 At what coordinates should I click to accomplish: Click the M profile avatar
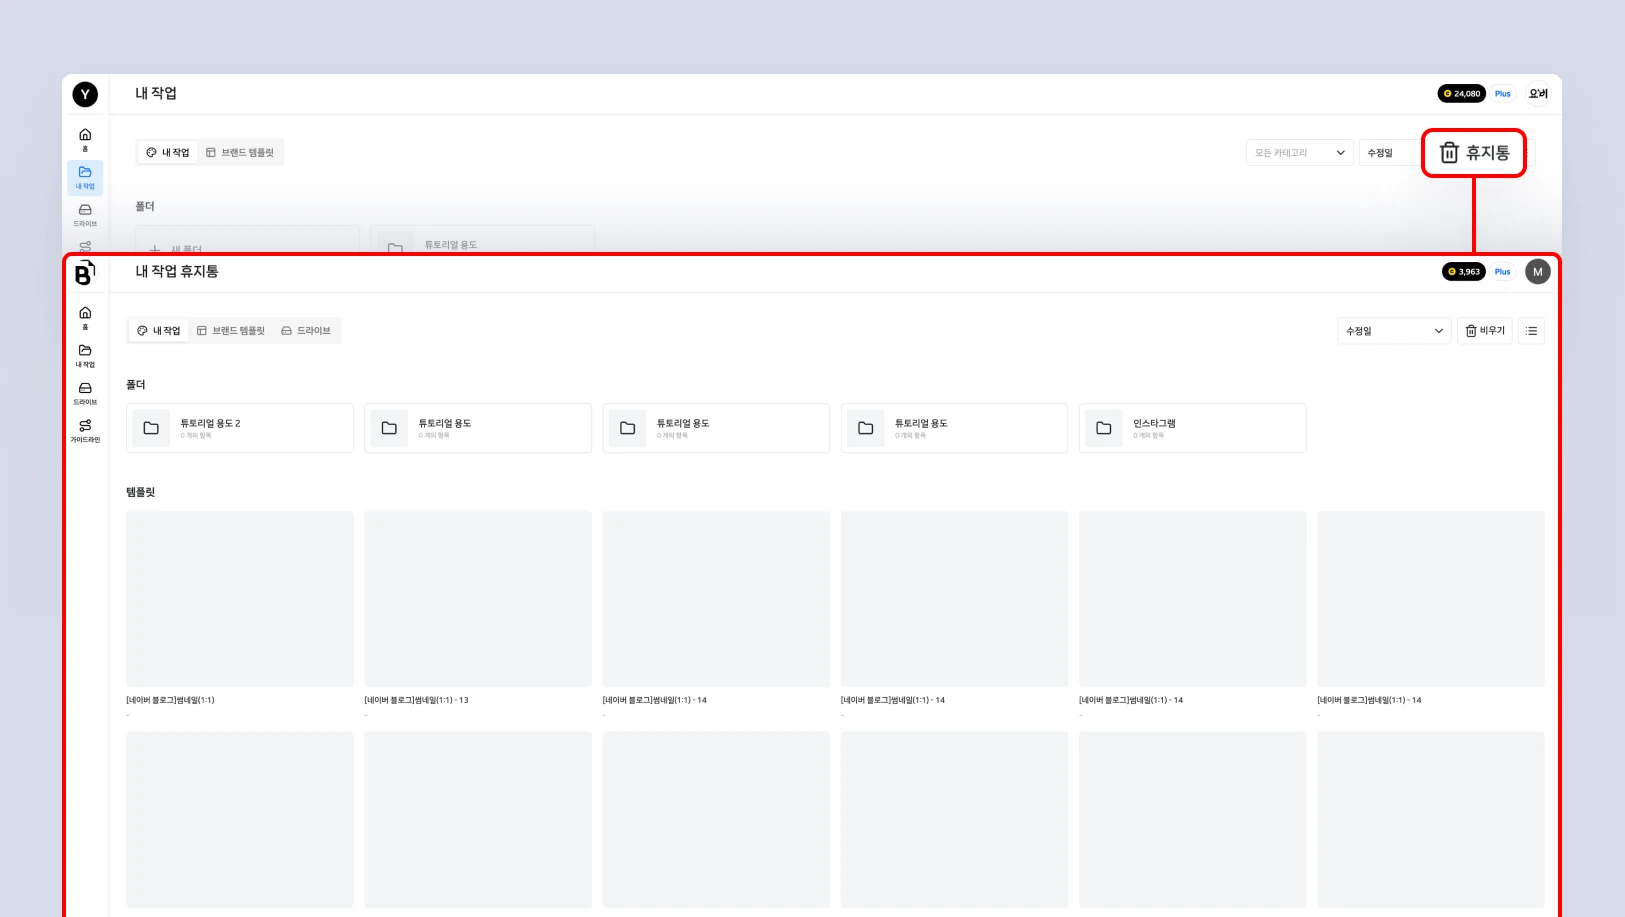click(x=1538, y=272)
